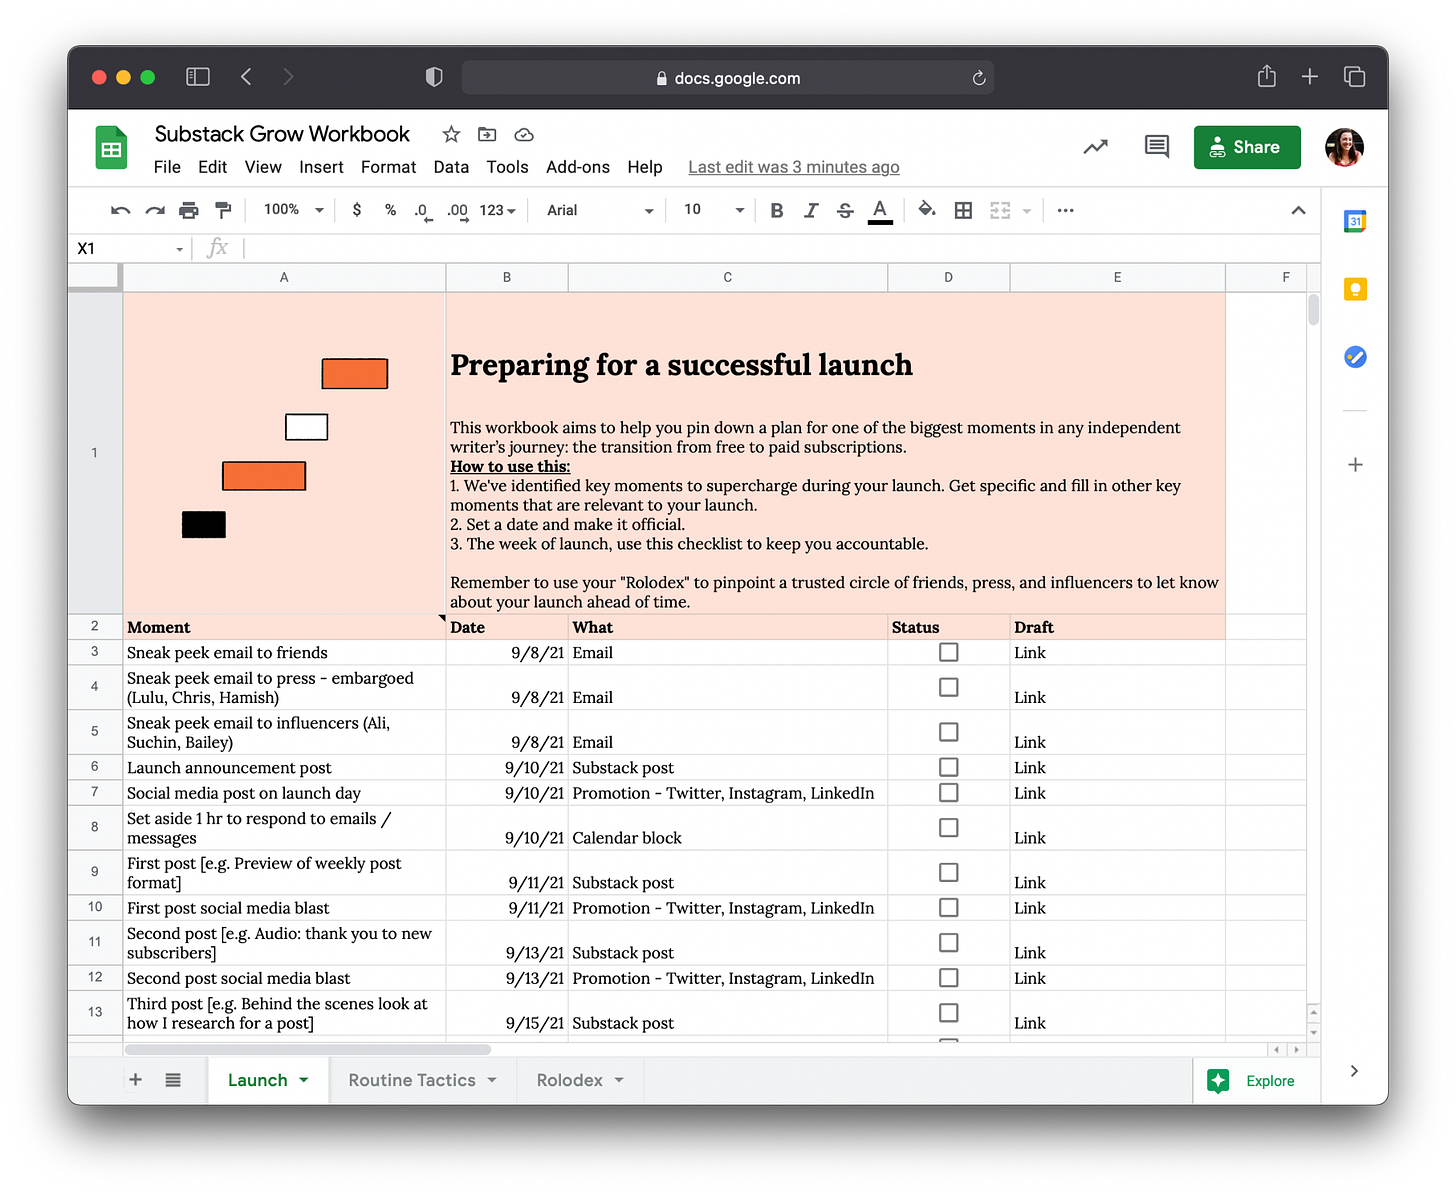
Task: Open activity dashboard trend icon
Action: click(x=1096, y=147)
